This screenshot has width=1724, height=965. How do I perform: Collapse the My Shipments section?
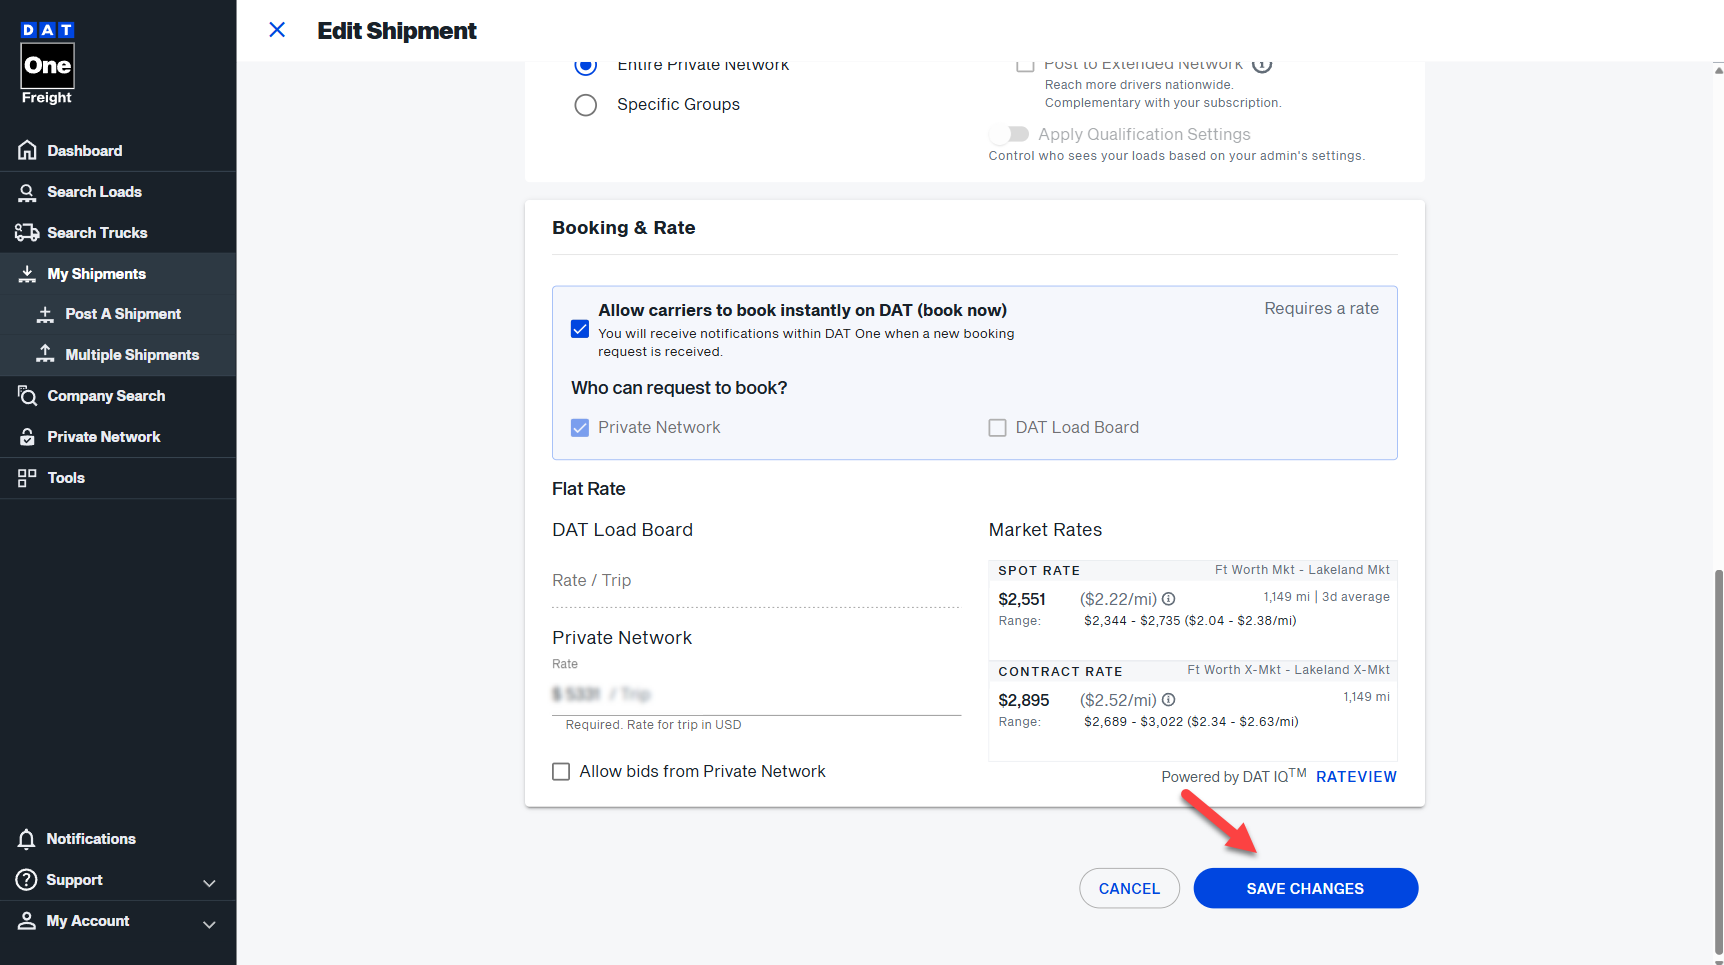pos(96,274)
